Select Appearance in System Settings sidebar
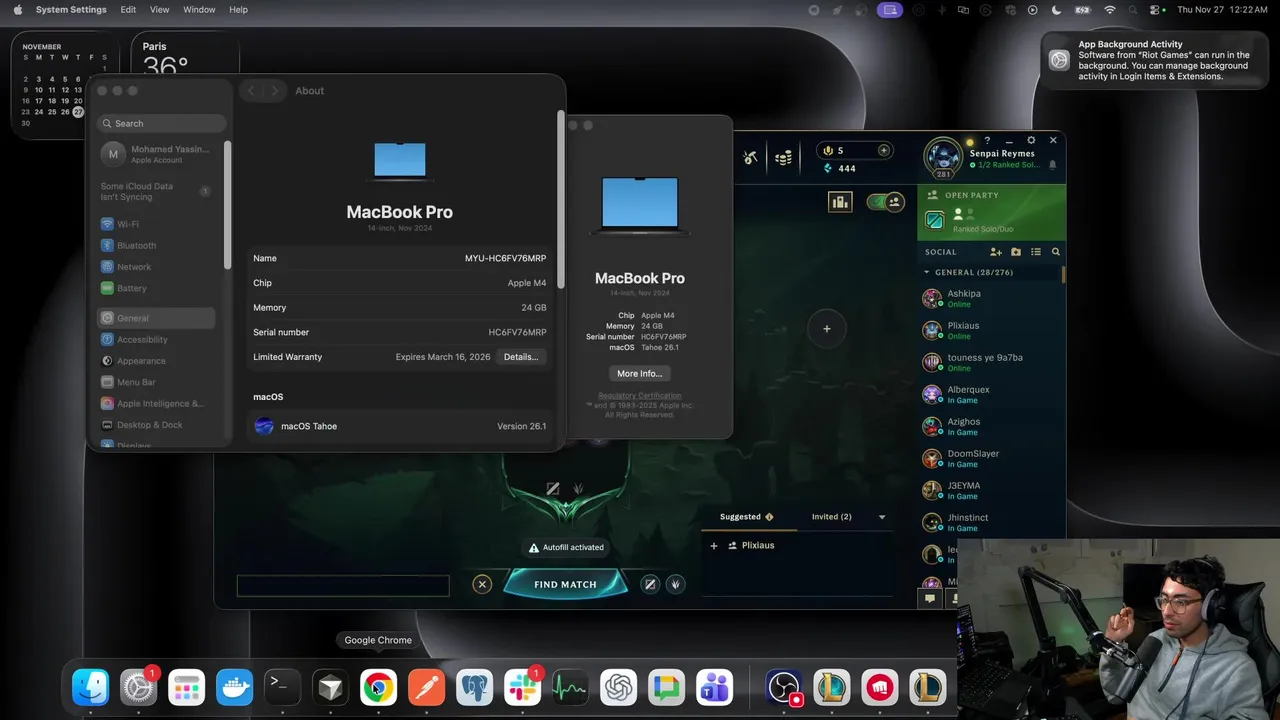This screenshot has width=1280, height=720. [157, 361]
